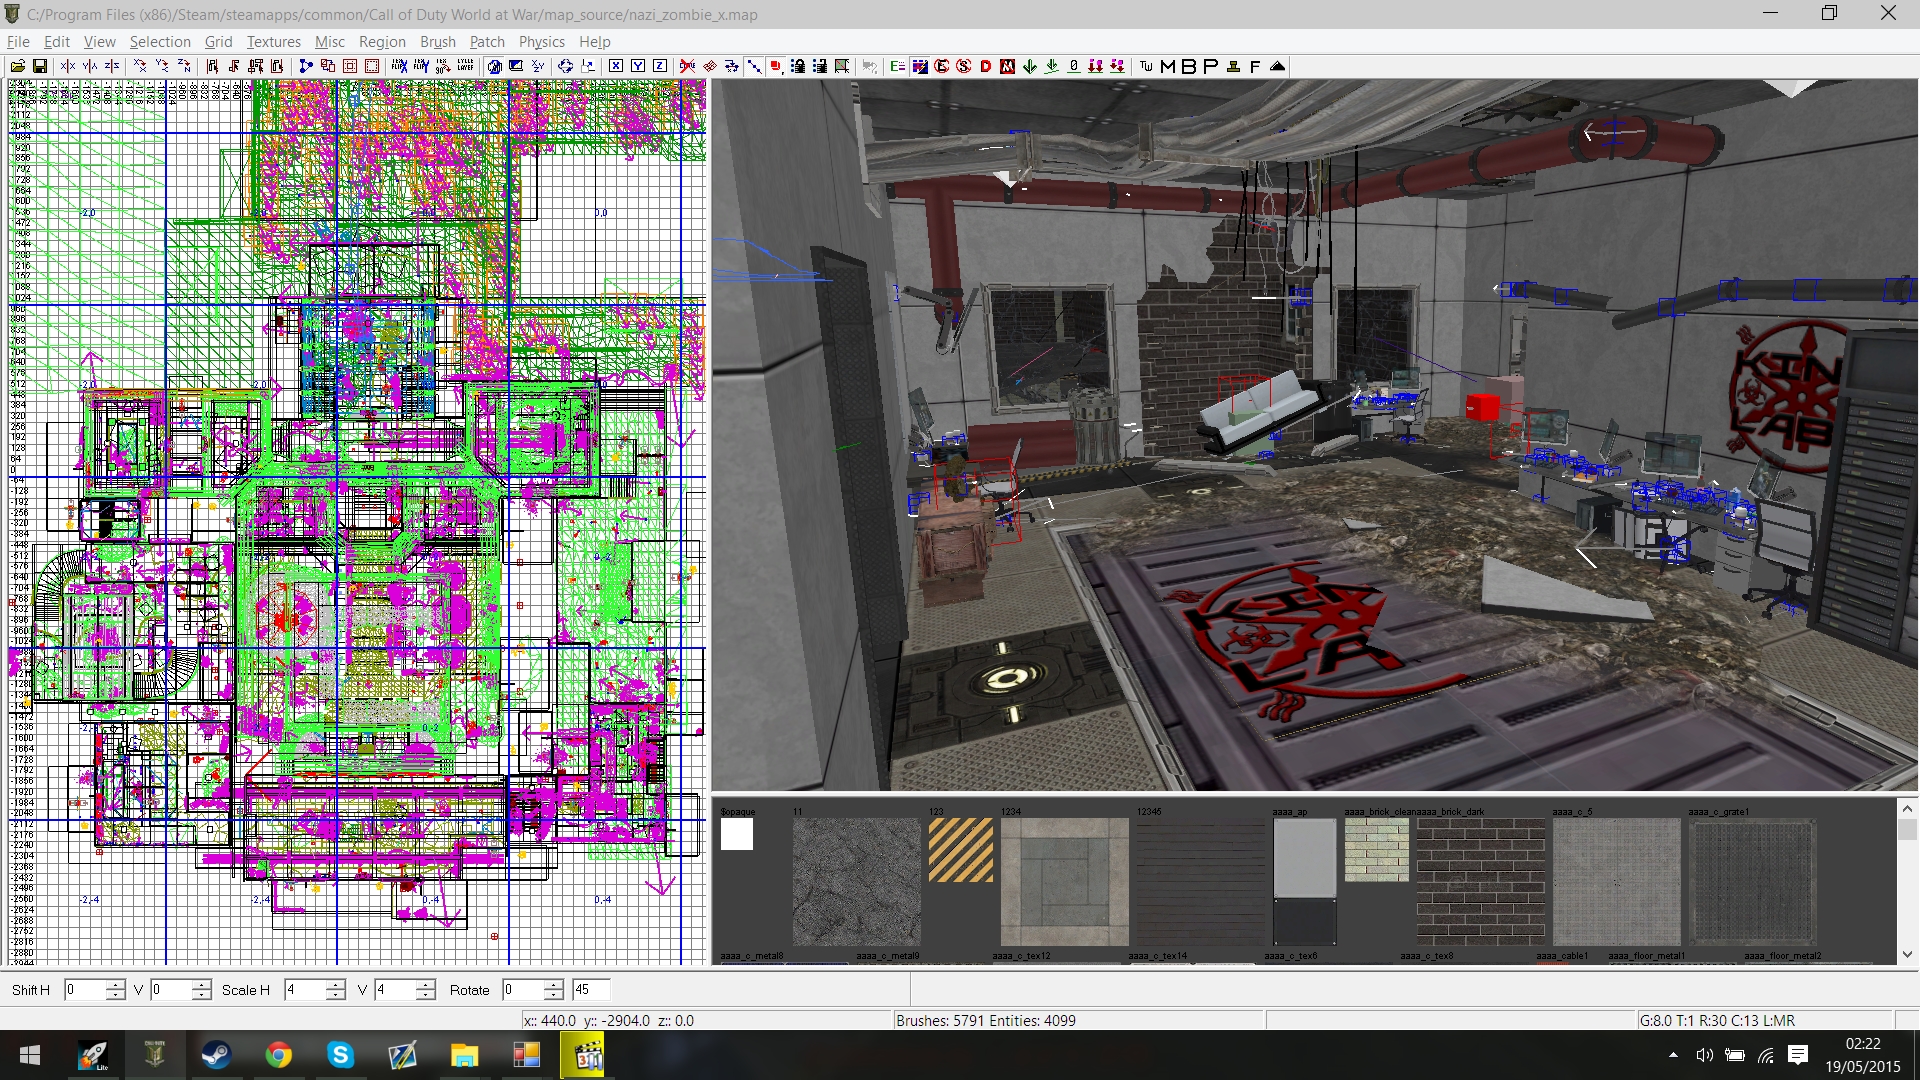Decrease the Shift V value stepper
The image size is (1920, 1080).
(x=201, y=995)
